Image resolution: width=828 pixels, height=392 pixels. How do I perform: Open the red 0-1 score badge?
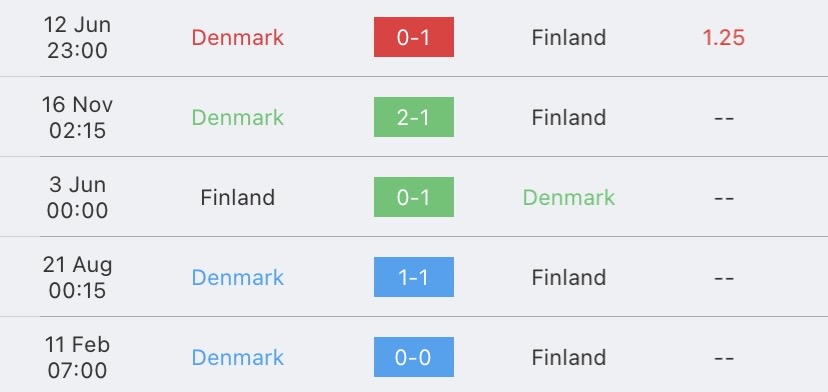coord(413,37)
